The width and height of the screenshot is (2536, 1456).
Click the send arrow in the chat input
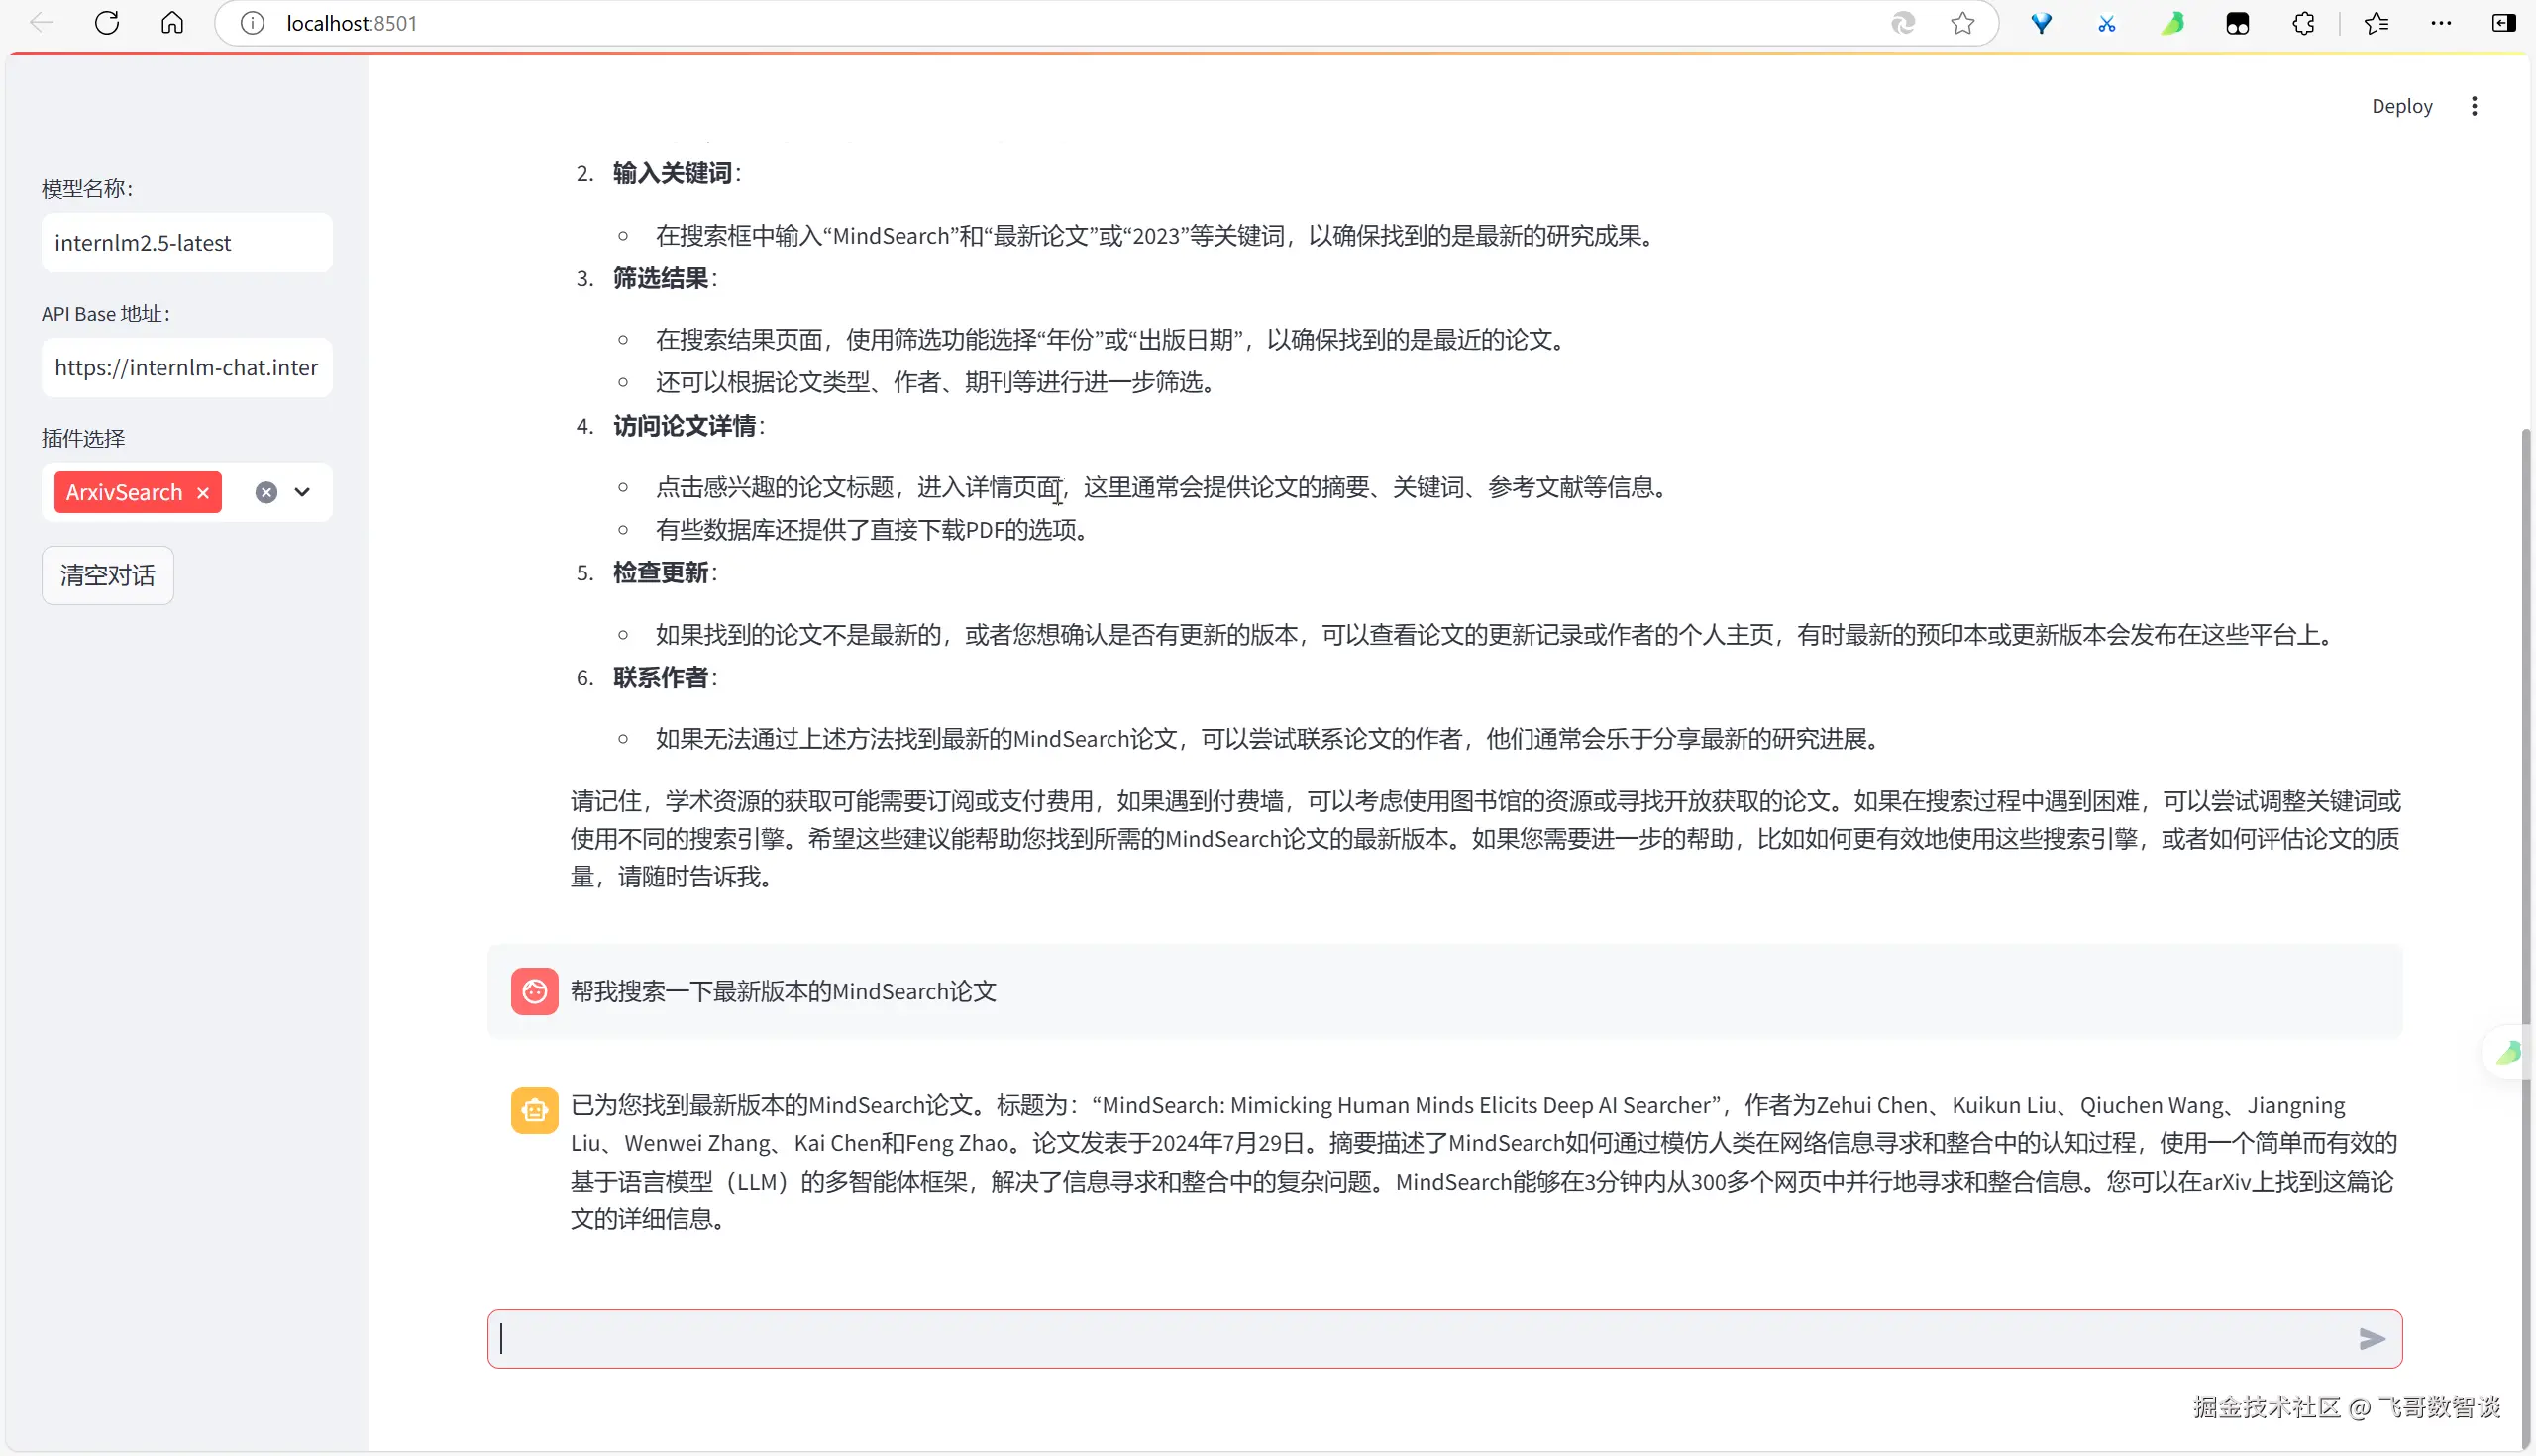[2371, 1339]
